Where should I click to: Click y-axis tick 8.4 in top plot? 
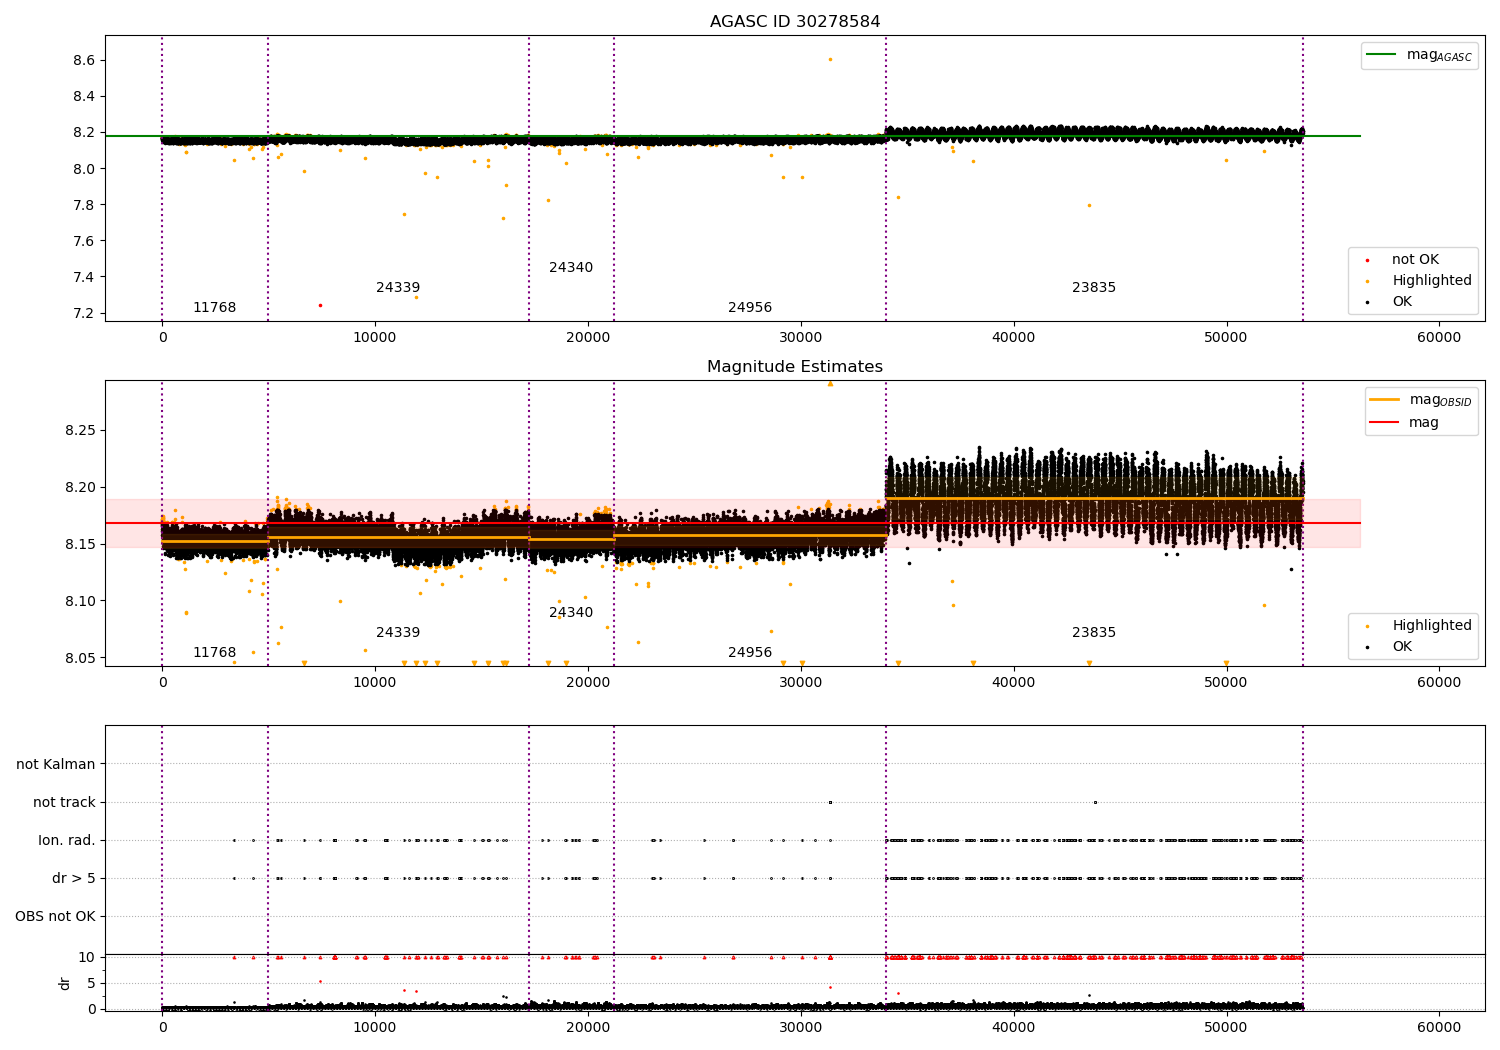tap(84, 97)
